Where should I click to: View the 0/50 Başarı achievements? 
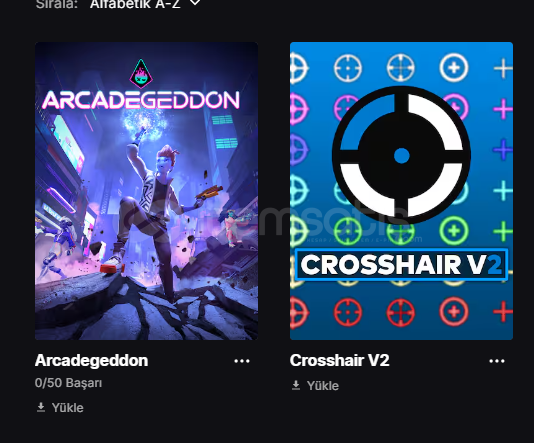click(x=68, y=383)
